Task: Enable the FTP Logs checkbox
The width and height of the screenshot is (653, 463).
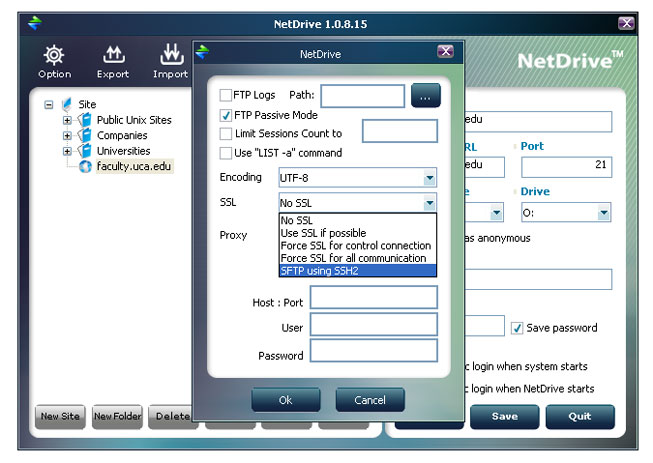Action: (x=226, y=95)
